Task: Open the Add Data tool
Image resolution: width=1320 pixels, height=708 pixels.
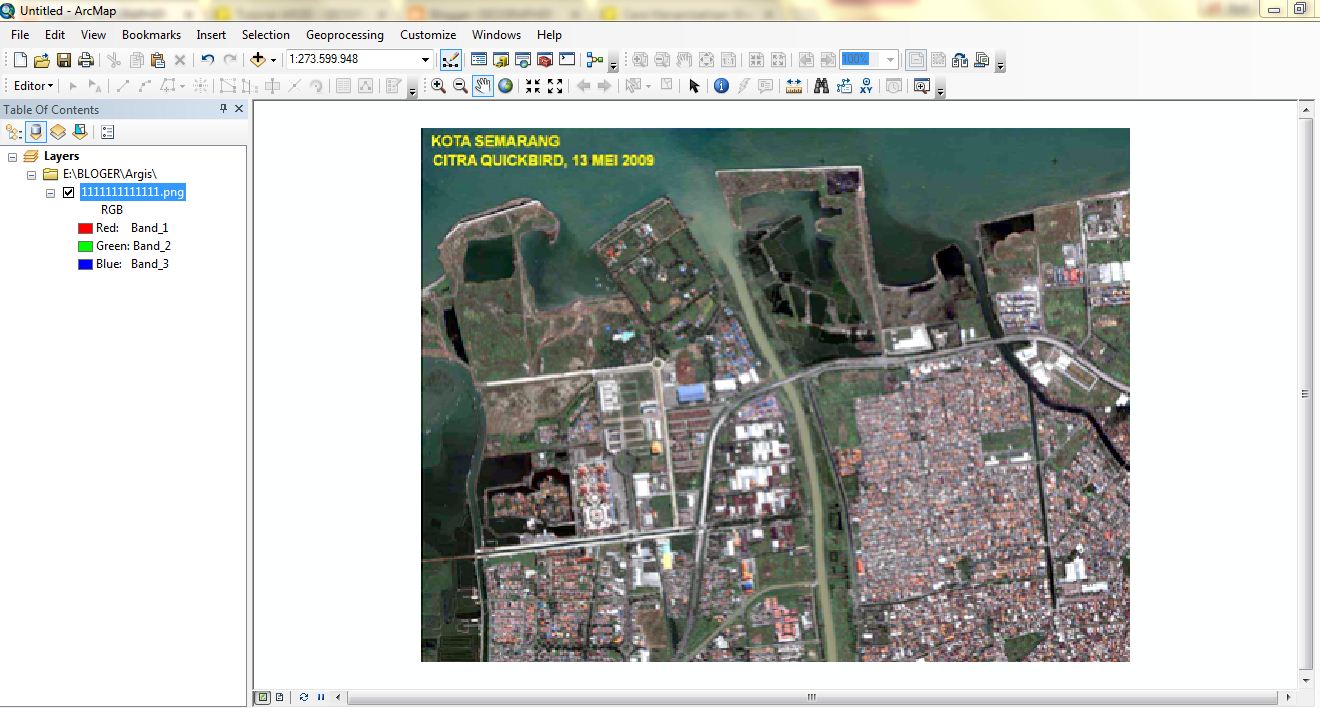Action: point(258,59)
